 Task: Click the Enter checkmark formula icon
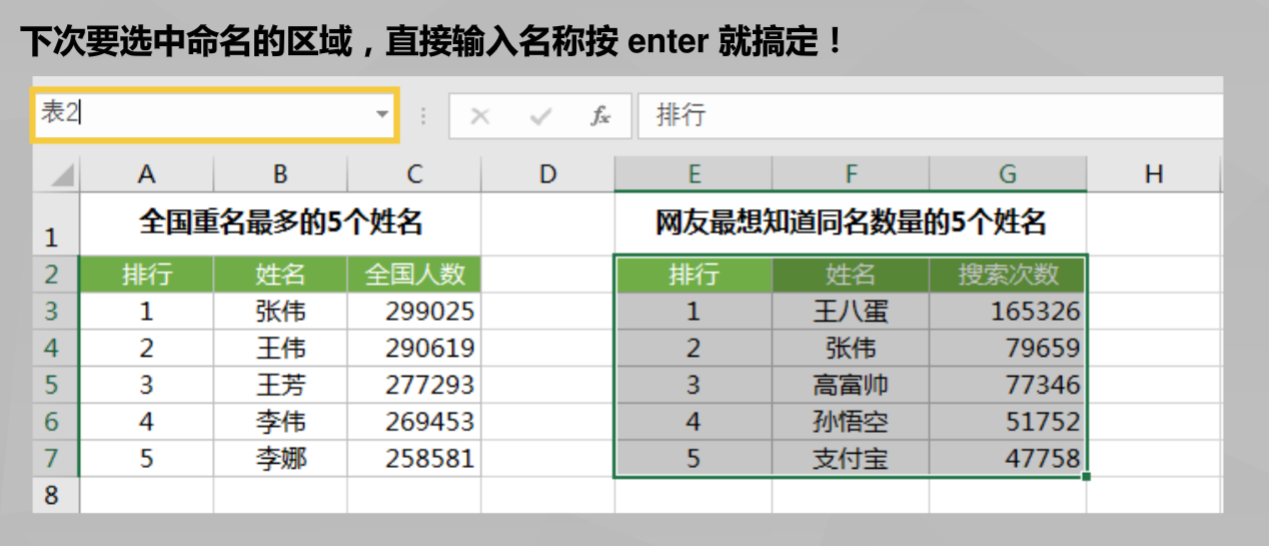(541, 116)
